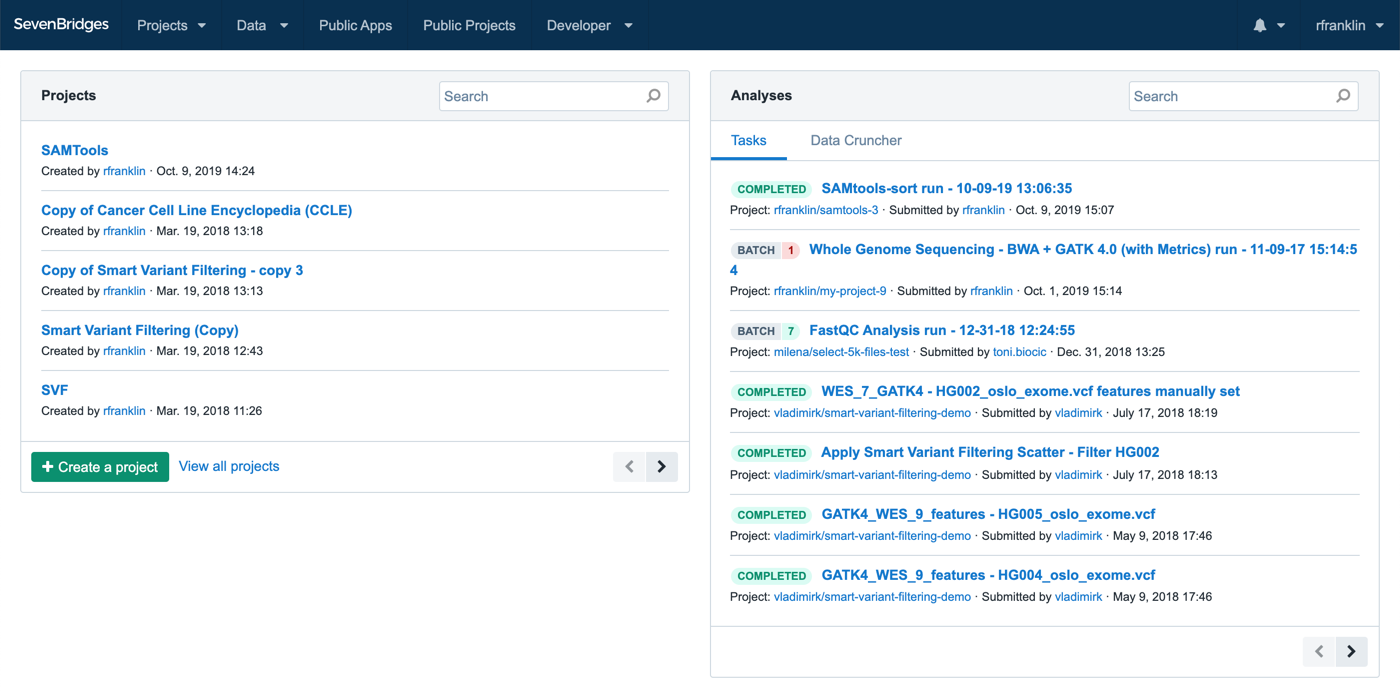This screenshot has width=1400, height=691.
Task: Open project link under WES_7_GATK4 task
Action: point(873,413)
